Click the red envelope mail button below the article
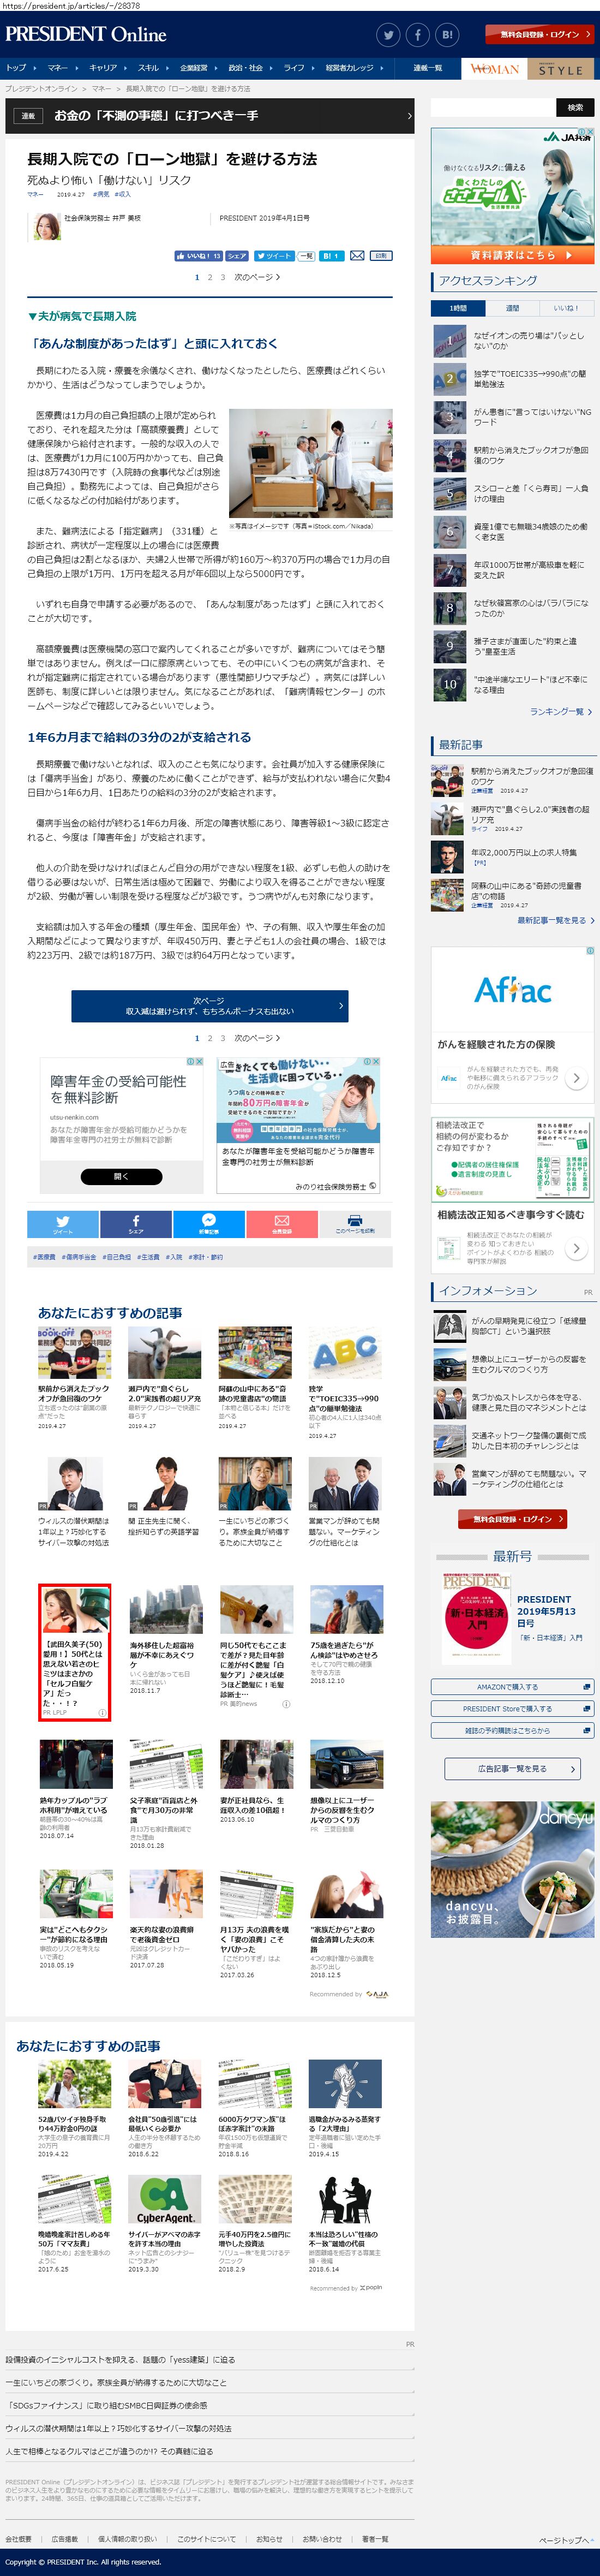This screenshot has height=2576, width=600. pos(282,1224)
